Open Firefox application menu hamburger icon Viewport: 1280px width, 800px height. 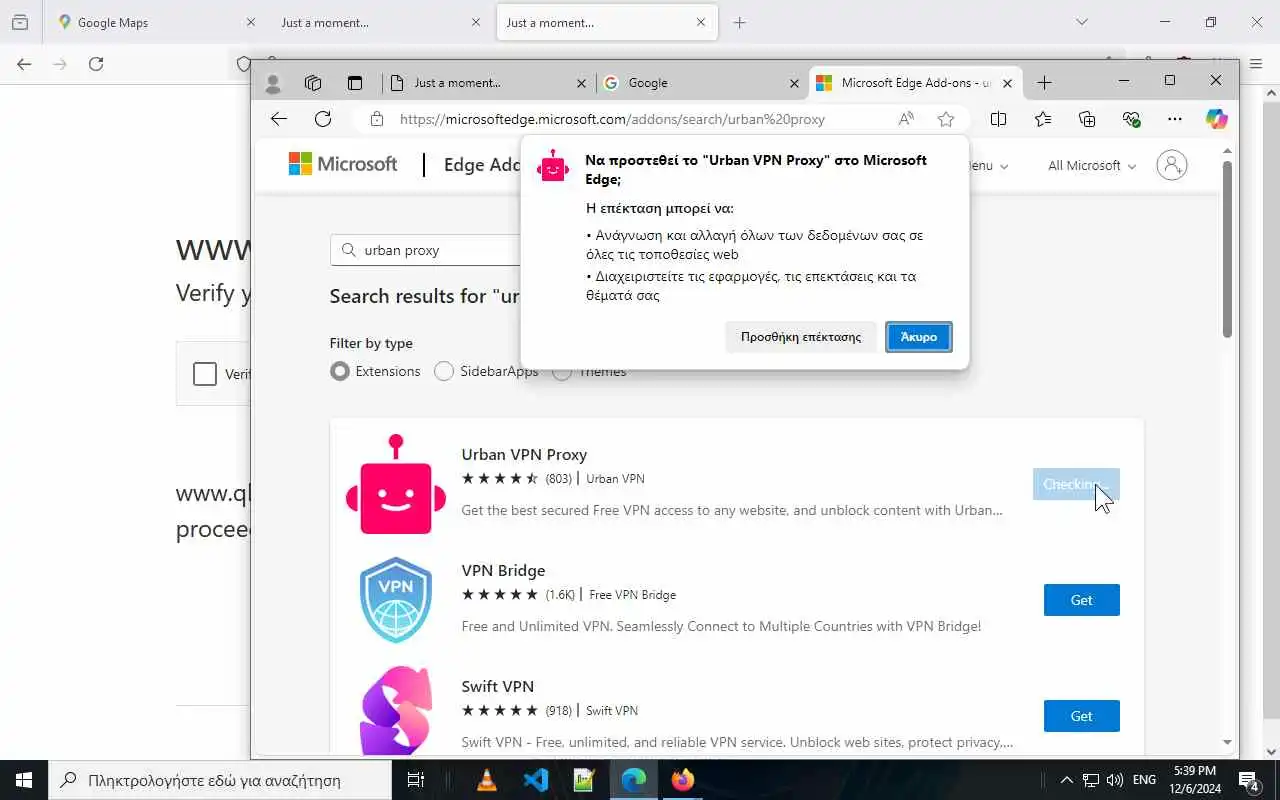coord(1257,64)
